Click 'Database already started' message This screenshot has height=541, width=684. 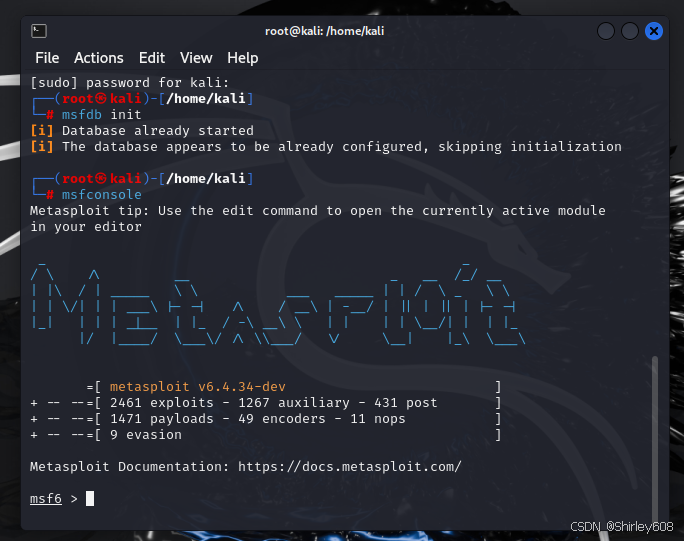[157, 131]
